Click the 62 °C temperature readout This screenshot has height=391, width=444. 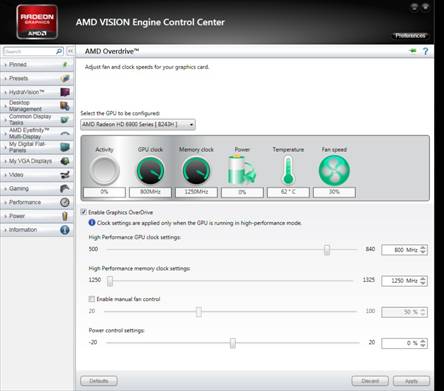click(x=288, y=192)
